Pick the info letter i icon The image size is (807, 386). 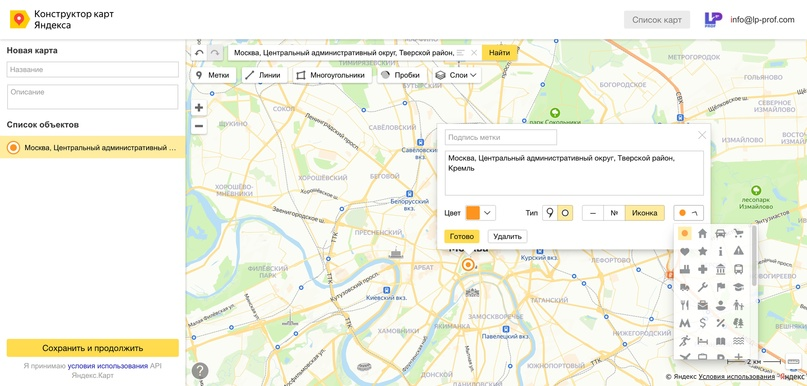tap(721, 251)
